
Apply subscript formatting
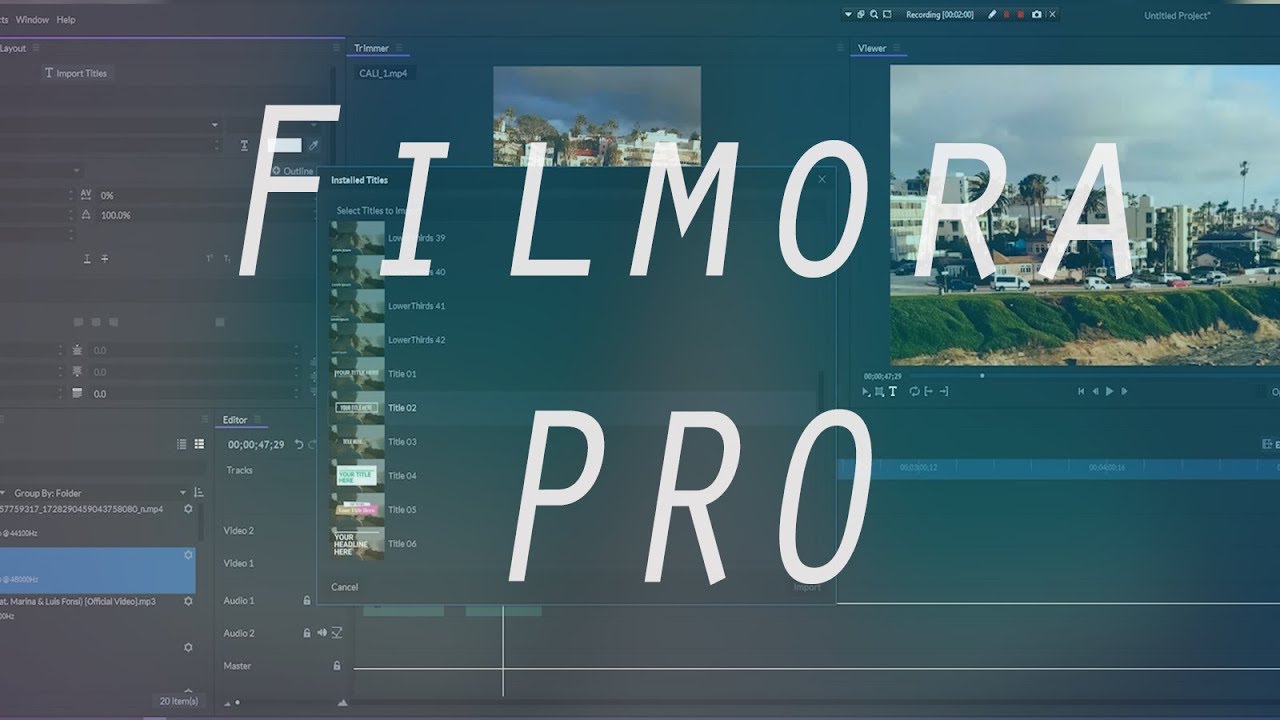point(228,259)
